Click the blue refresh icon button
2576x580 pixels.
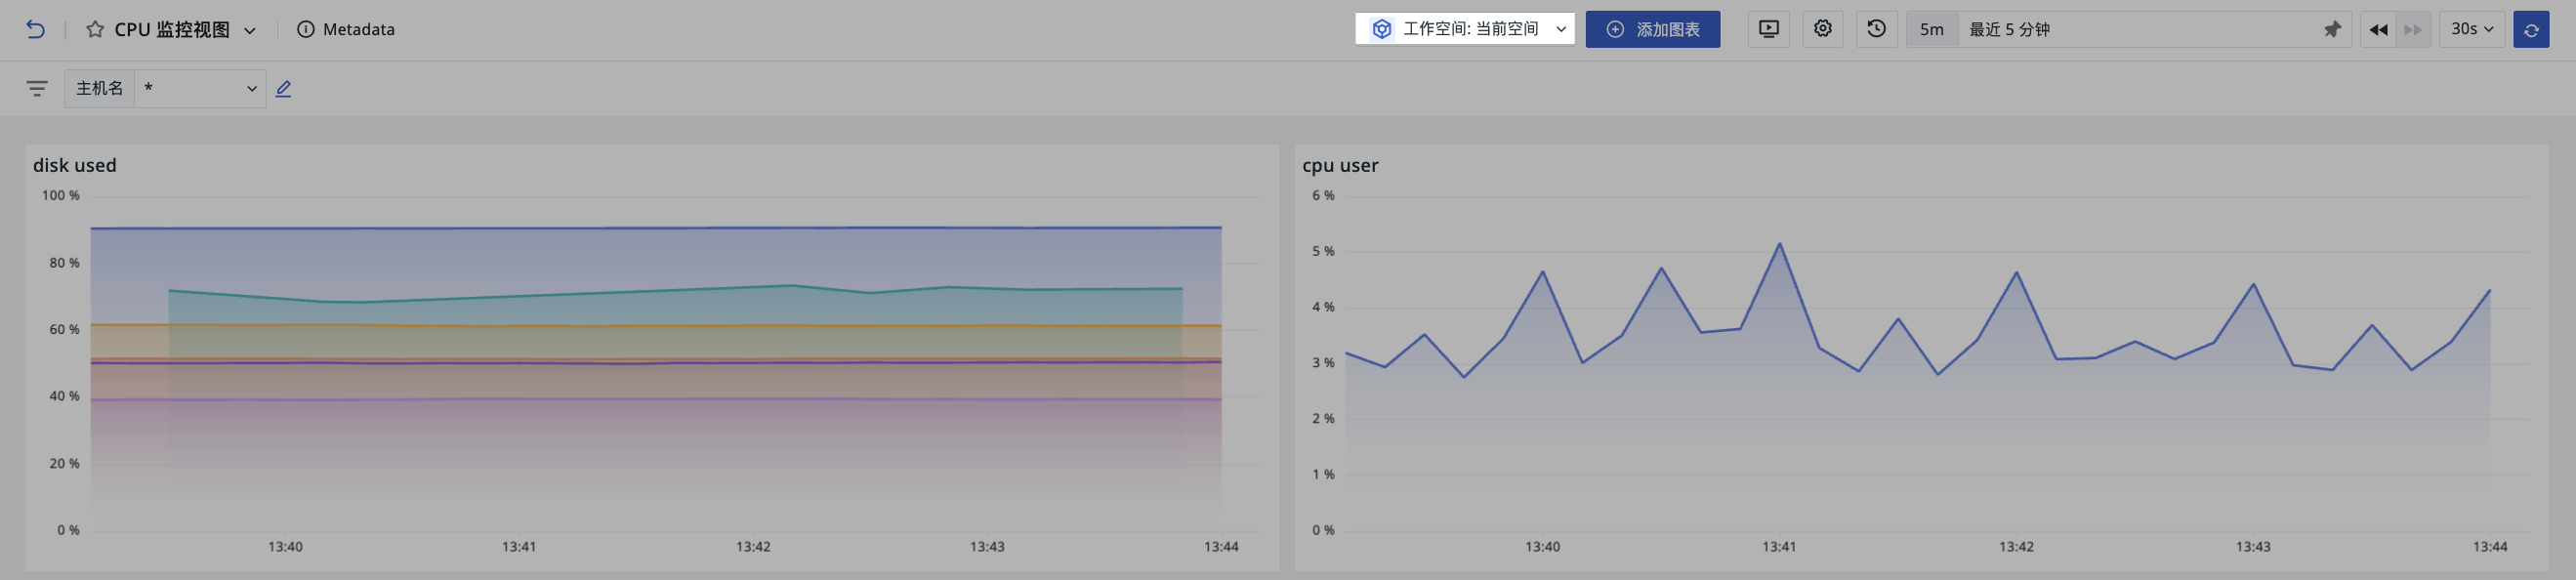[2531, 30]
